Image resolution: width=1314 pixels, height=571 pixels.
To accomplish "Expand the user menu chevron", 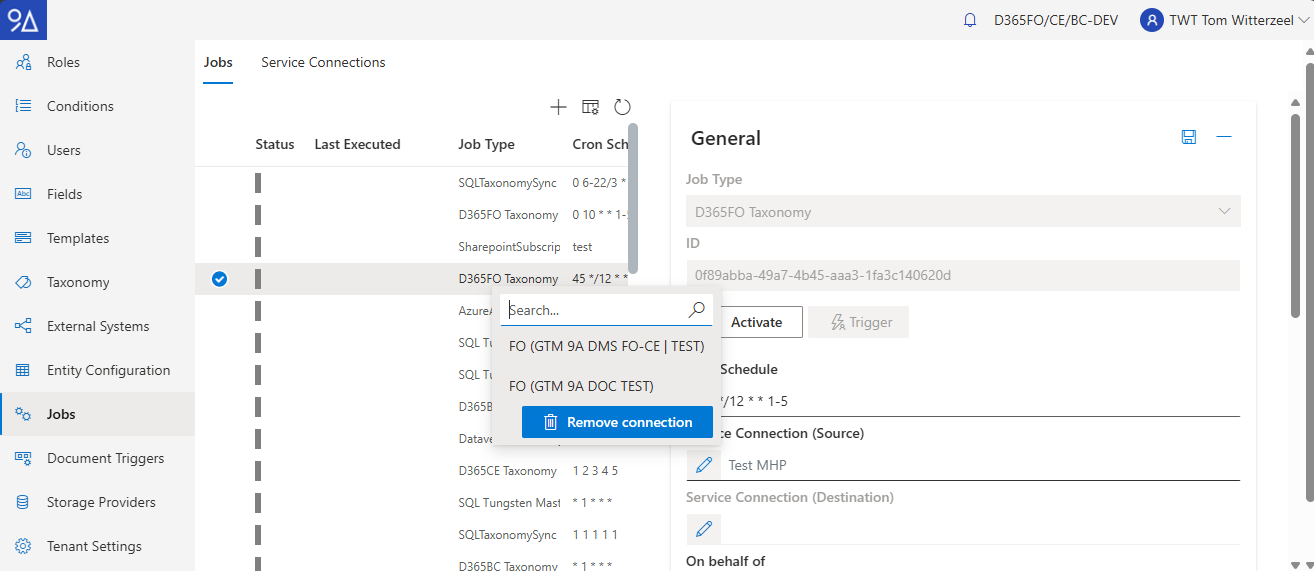I will pyautogui.click(x=1303, y=20).
